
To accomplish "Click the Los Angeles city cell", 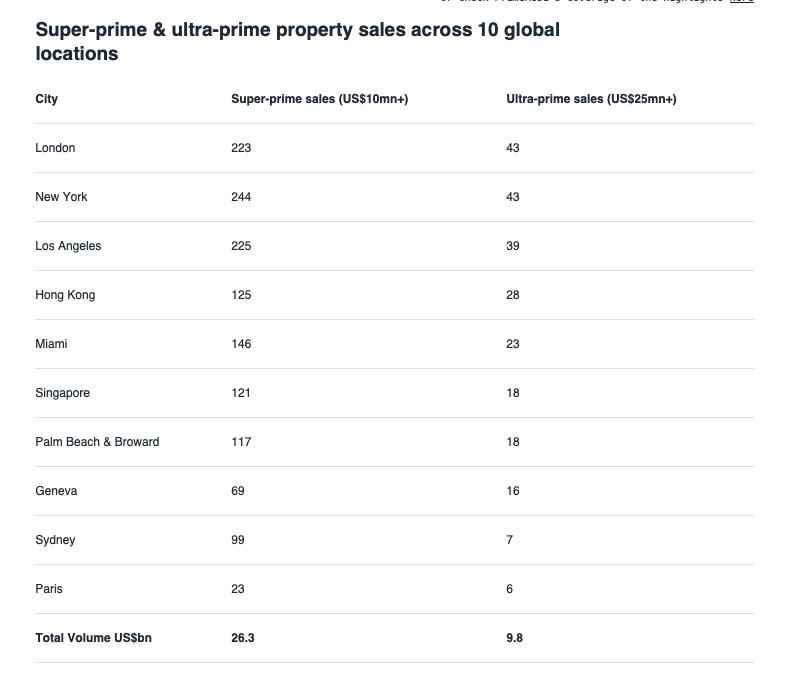I will tap(68, 246).
